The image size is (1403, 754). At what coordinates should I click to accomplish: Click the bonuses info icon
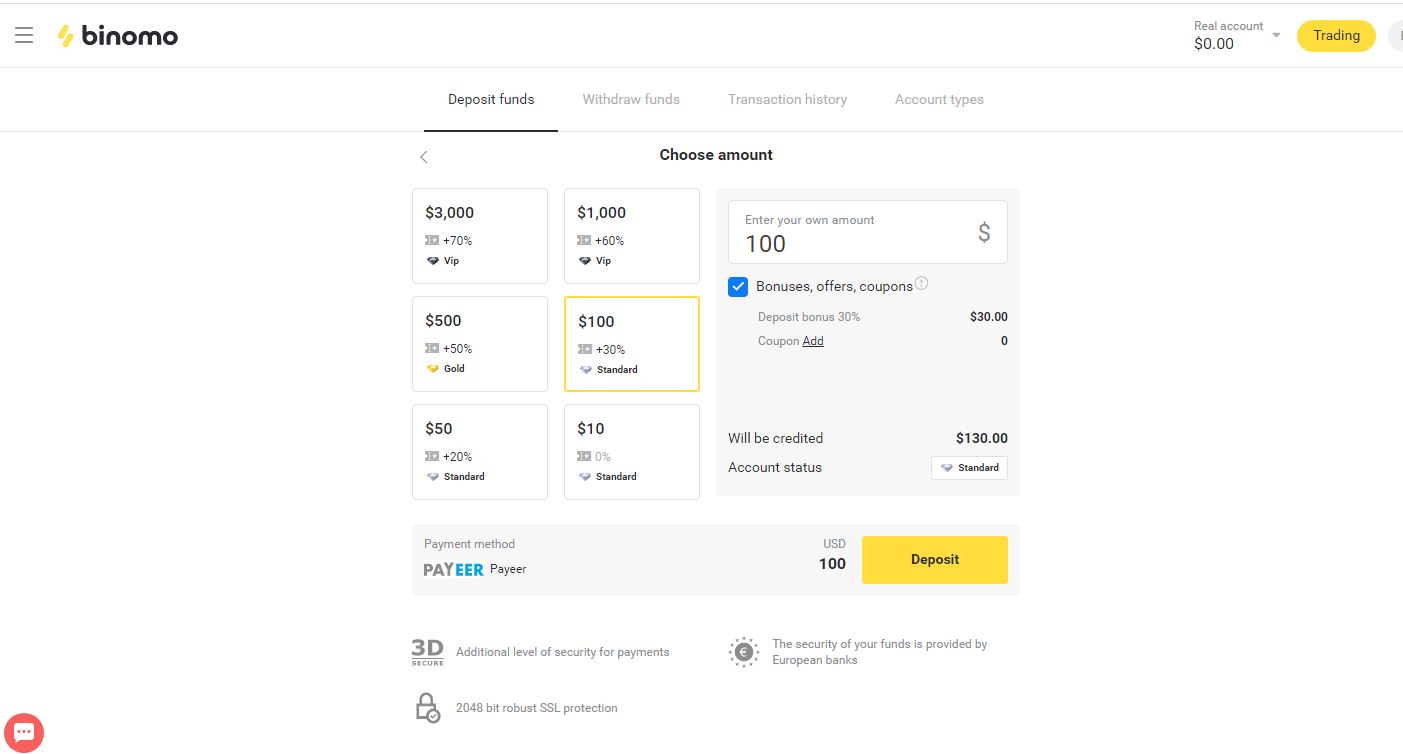(922, 283)
